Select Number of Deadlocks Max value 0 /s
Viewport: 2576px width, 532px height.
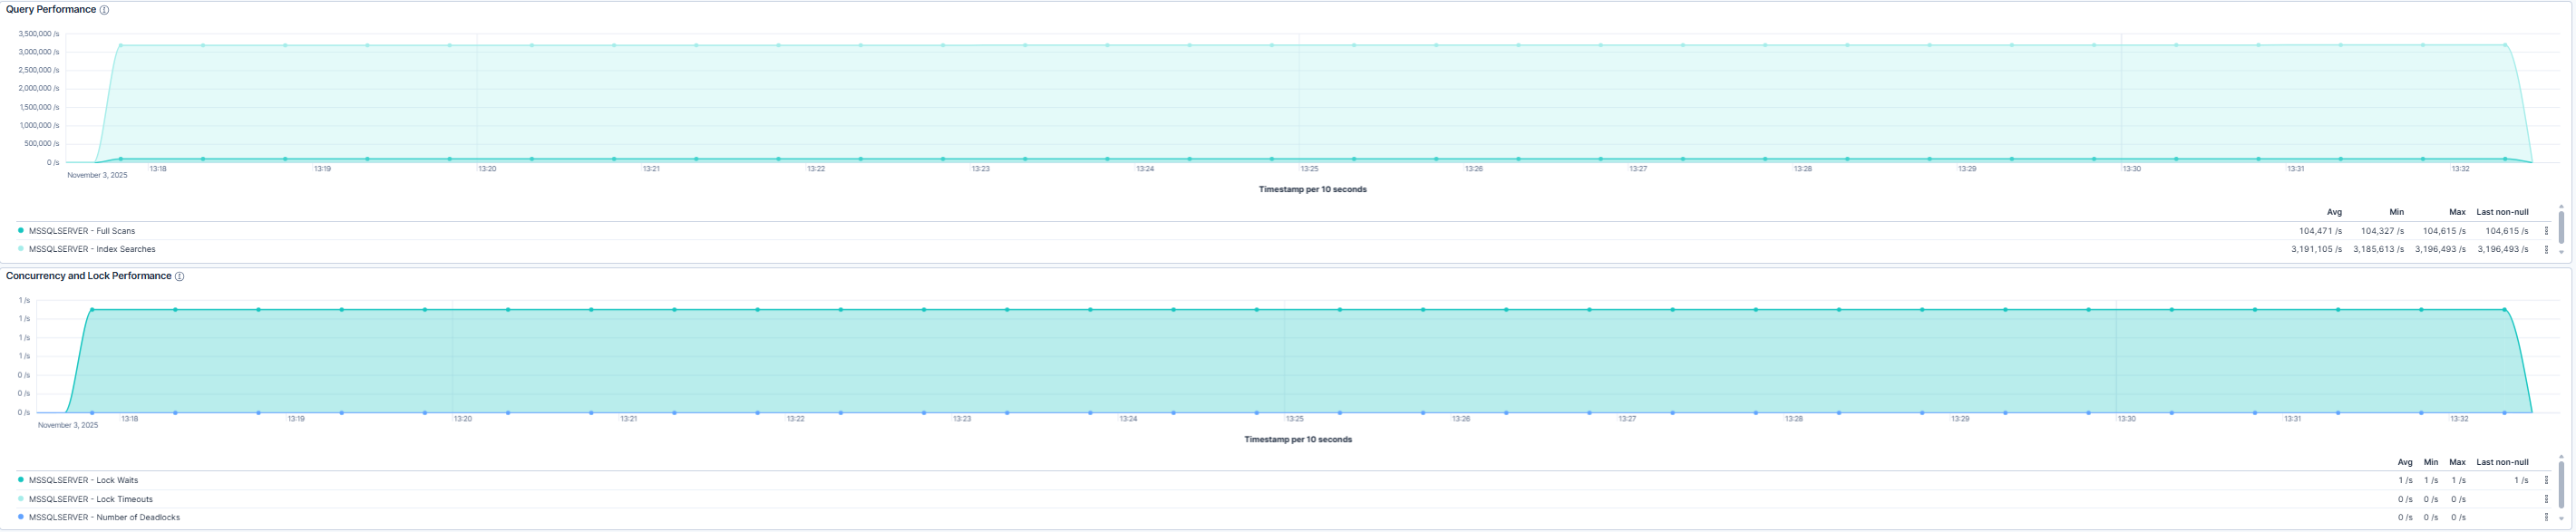tap(2458, 517)
